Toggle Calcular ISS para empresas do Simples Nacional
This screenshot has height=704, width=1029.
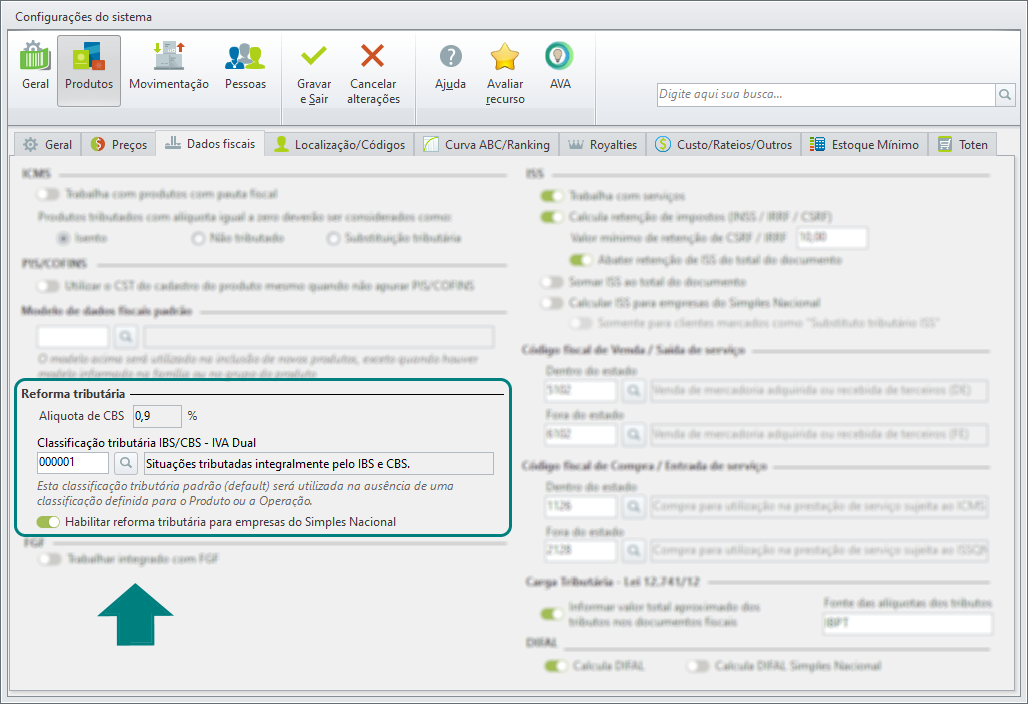552,303
